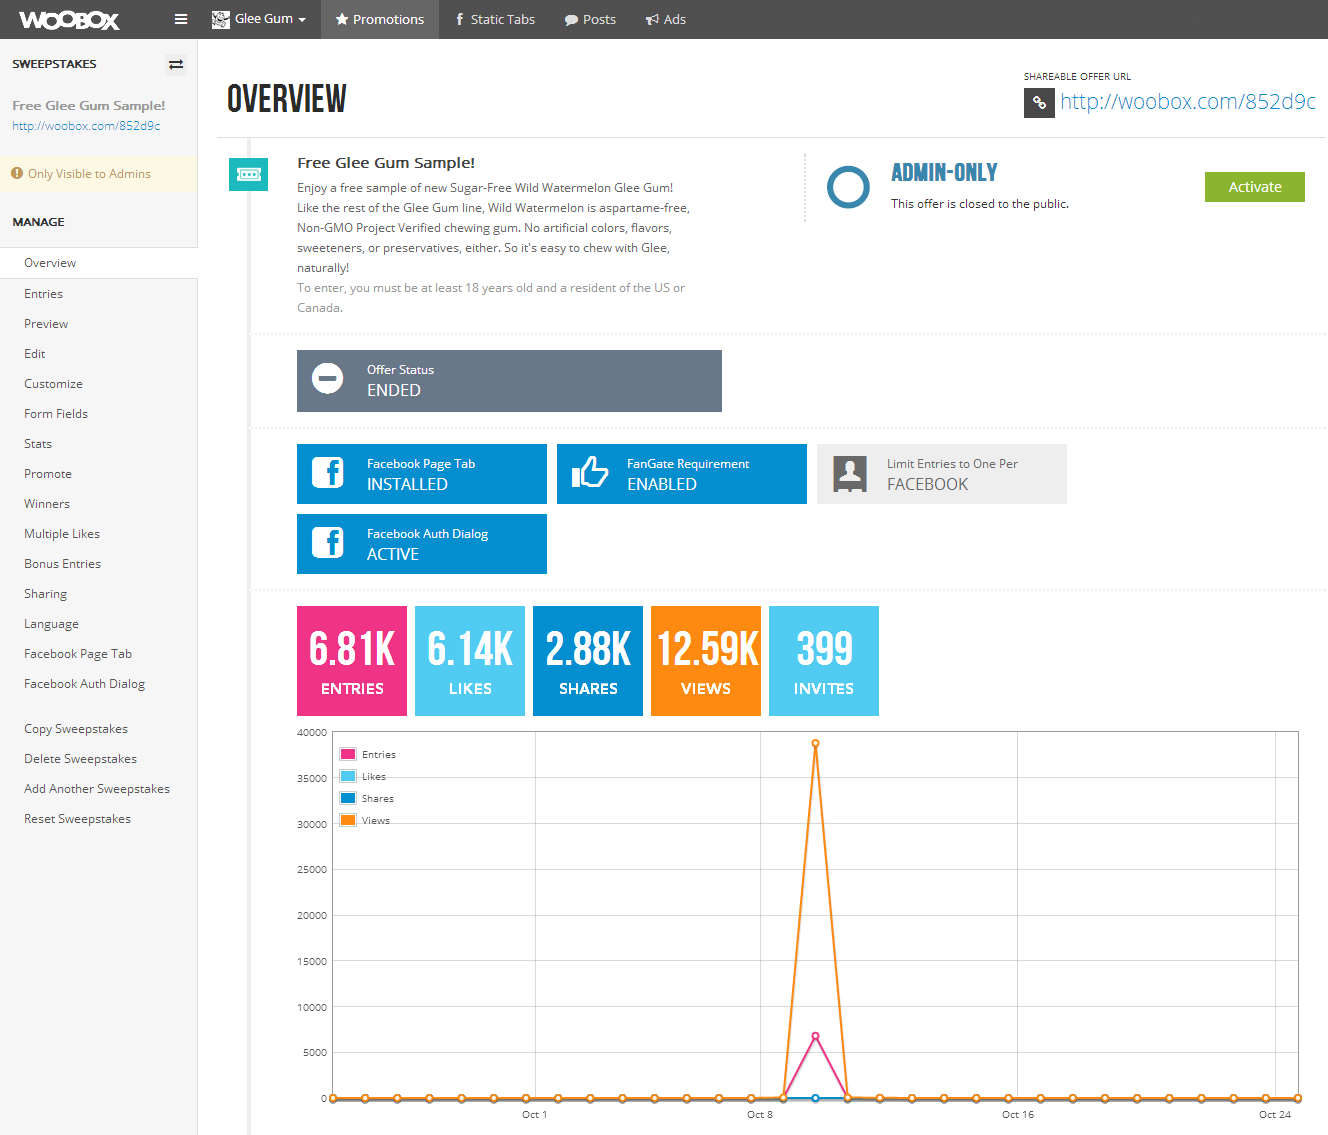
Task: Click the Free Glee Gum Sample! heading
Action: pyautogui.click(x=386, y=163)
